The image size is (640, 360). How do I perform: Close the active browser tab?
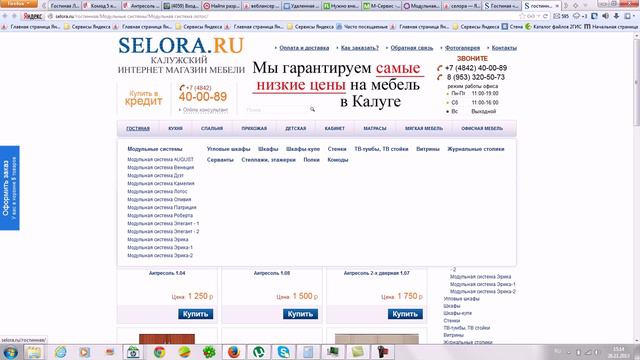tap(557, 6)
